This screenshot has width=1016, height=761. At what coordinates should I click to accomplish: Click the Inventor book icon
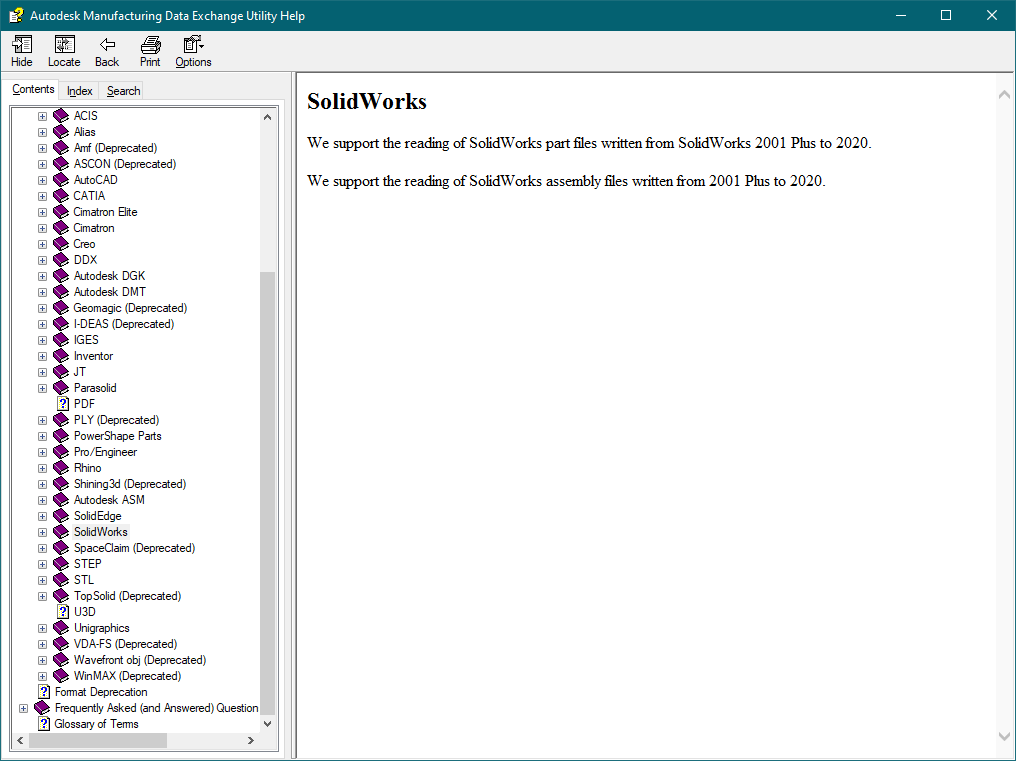61,356
